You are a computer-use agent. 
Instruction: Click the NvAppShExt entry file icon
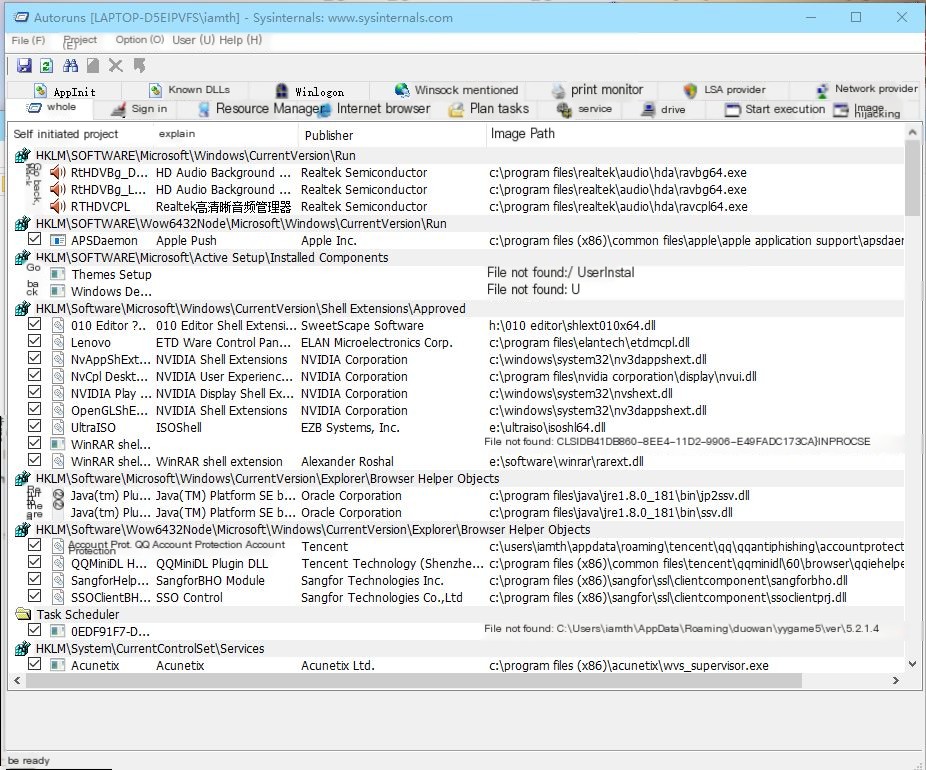pos(58,360)
